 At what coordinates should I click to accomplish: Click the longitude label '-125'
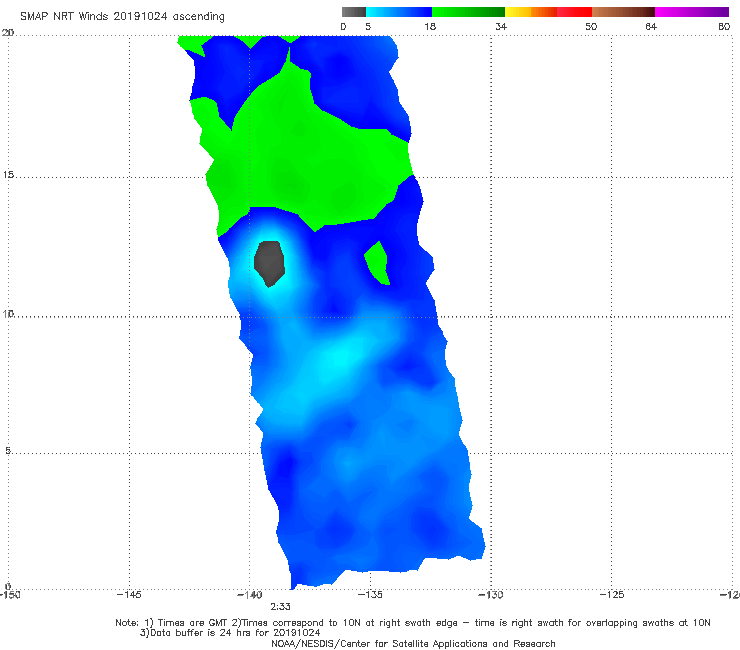(612, 594)
